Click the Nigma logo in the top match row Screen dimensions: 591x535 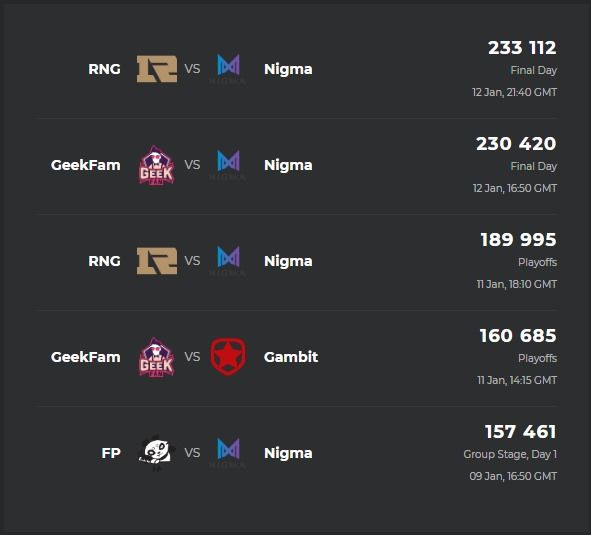[x=228, y=69]
